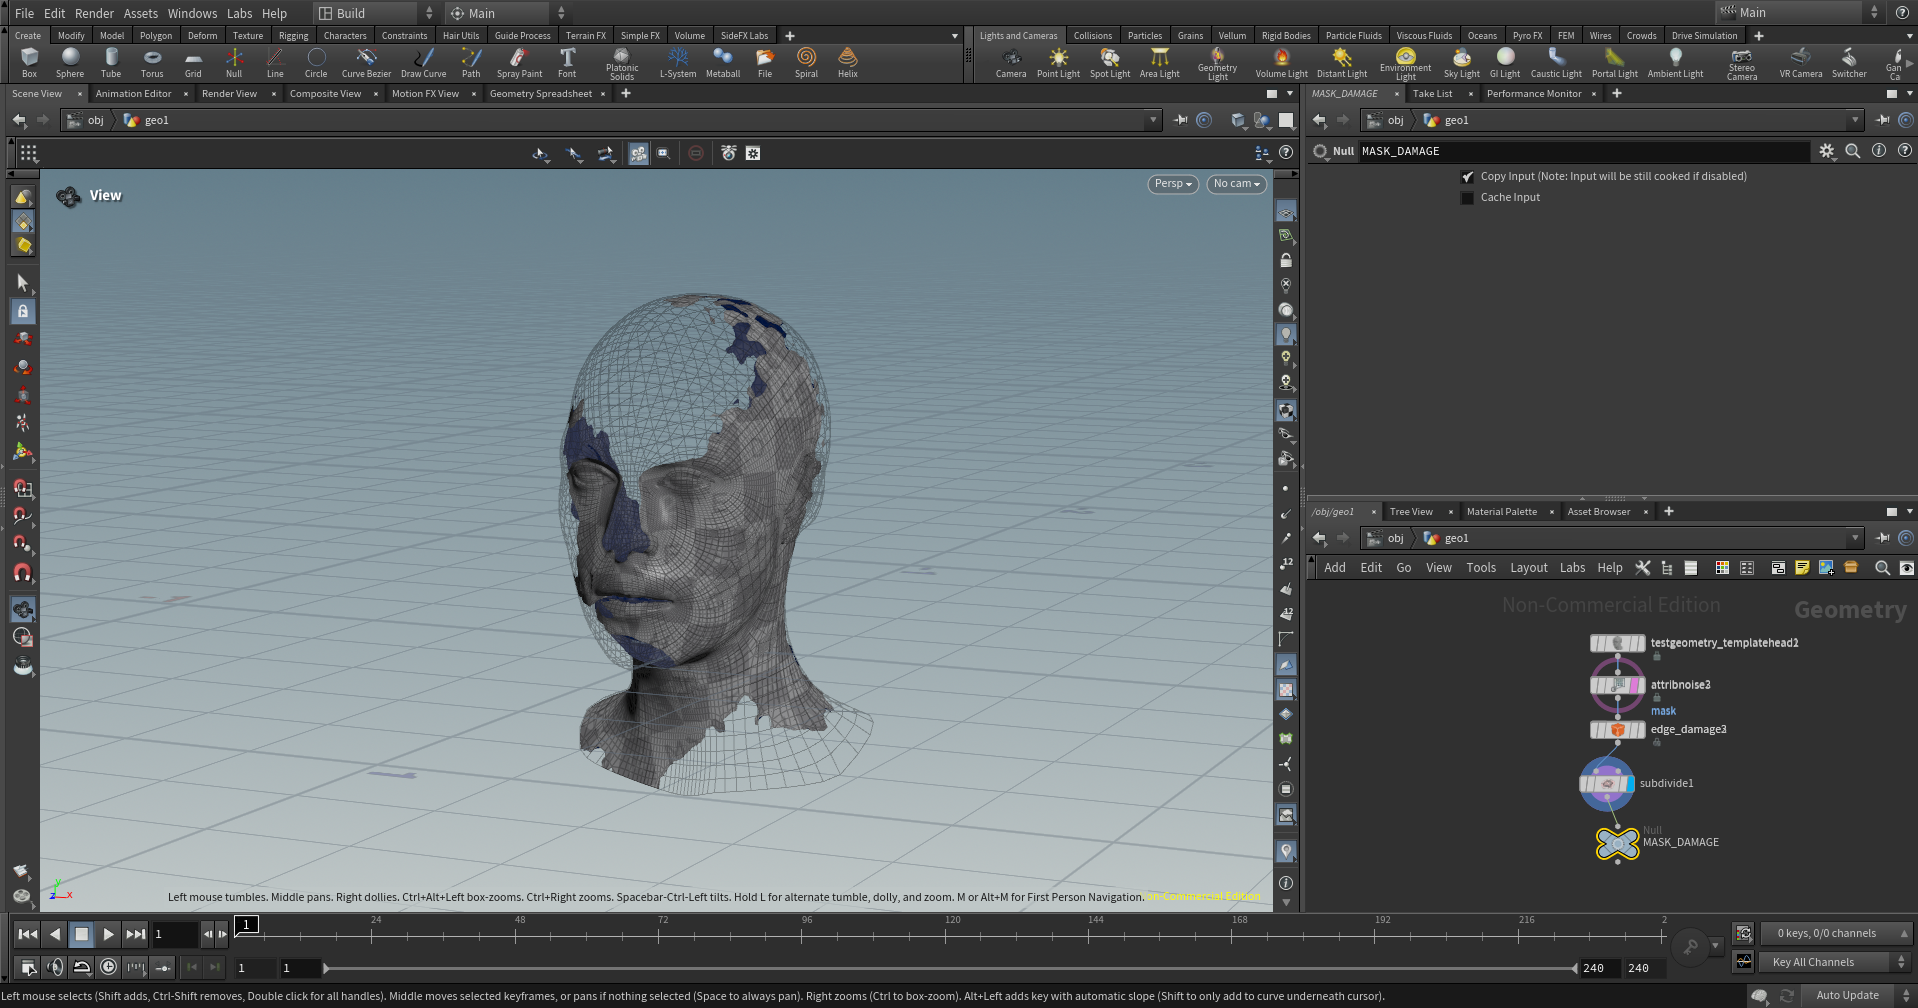This screenshot has width=1918, height=1008.
Task: Select the Sphere shelf tool
Action: [x=70, y=62]
